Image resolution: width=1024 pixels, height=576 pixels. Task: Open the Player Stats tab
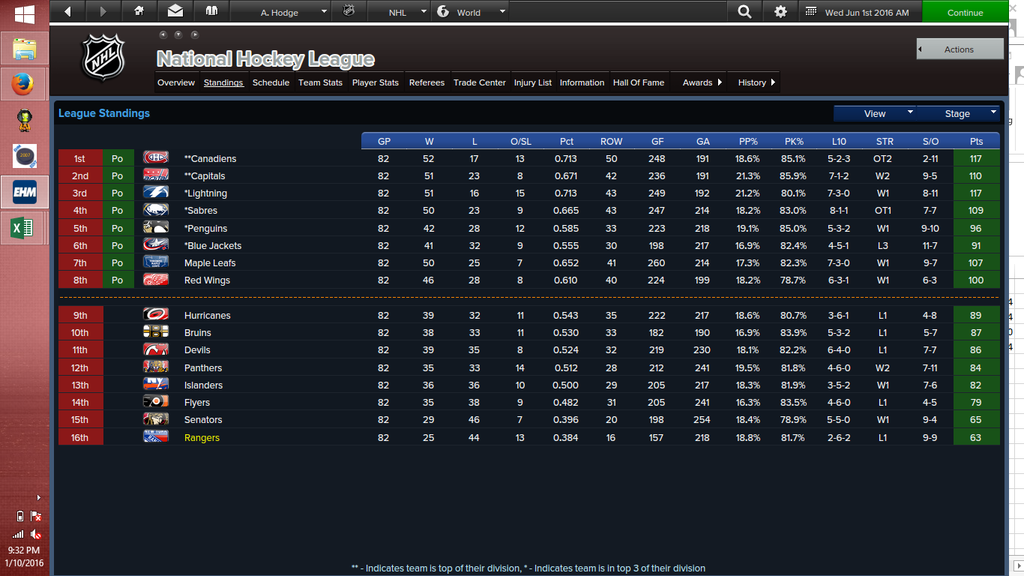375,82
